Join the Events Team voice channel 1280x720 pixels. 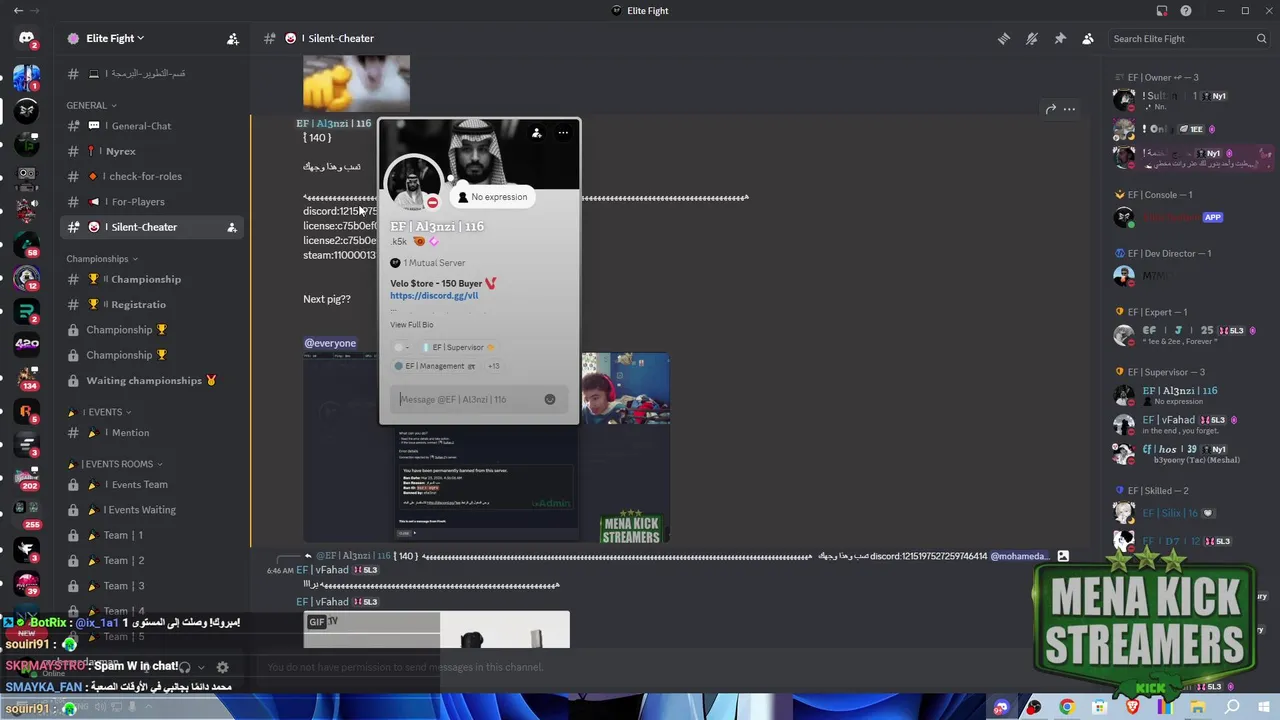coord(151,484)
